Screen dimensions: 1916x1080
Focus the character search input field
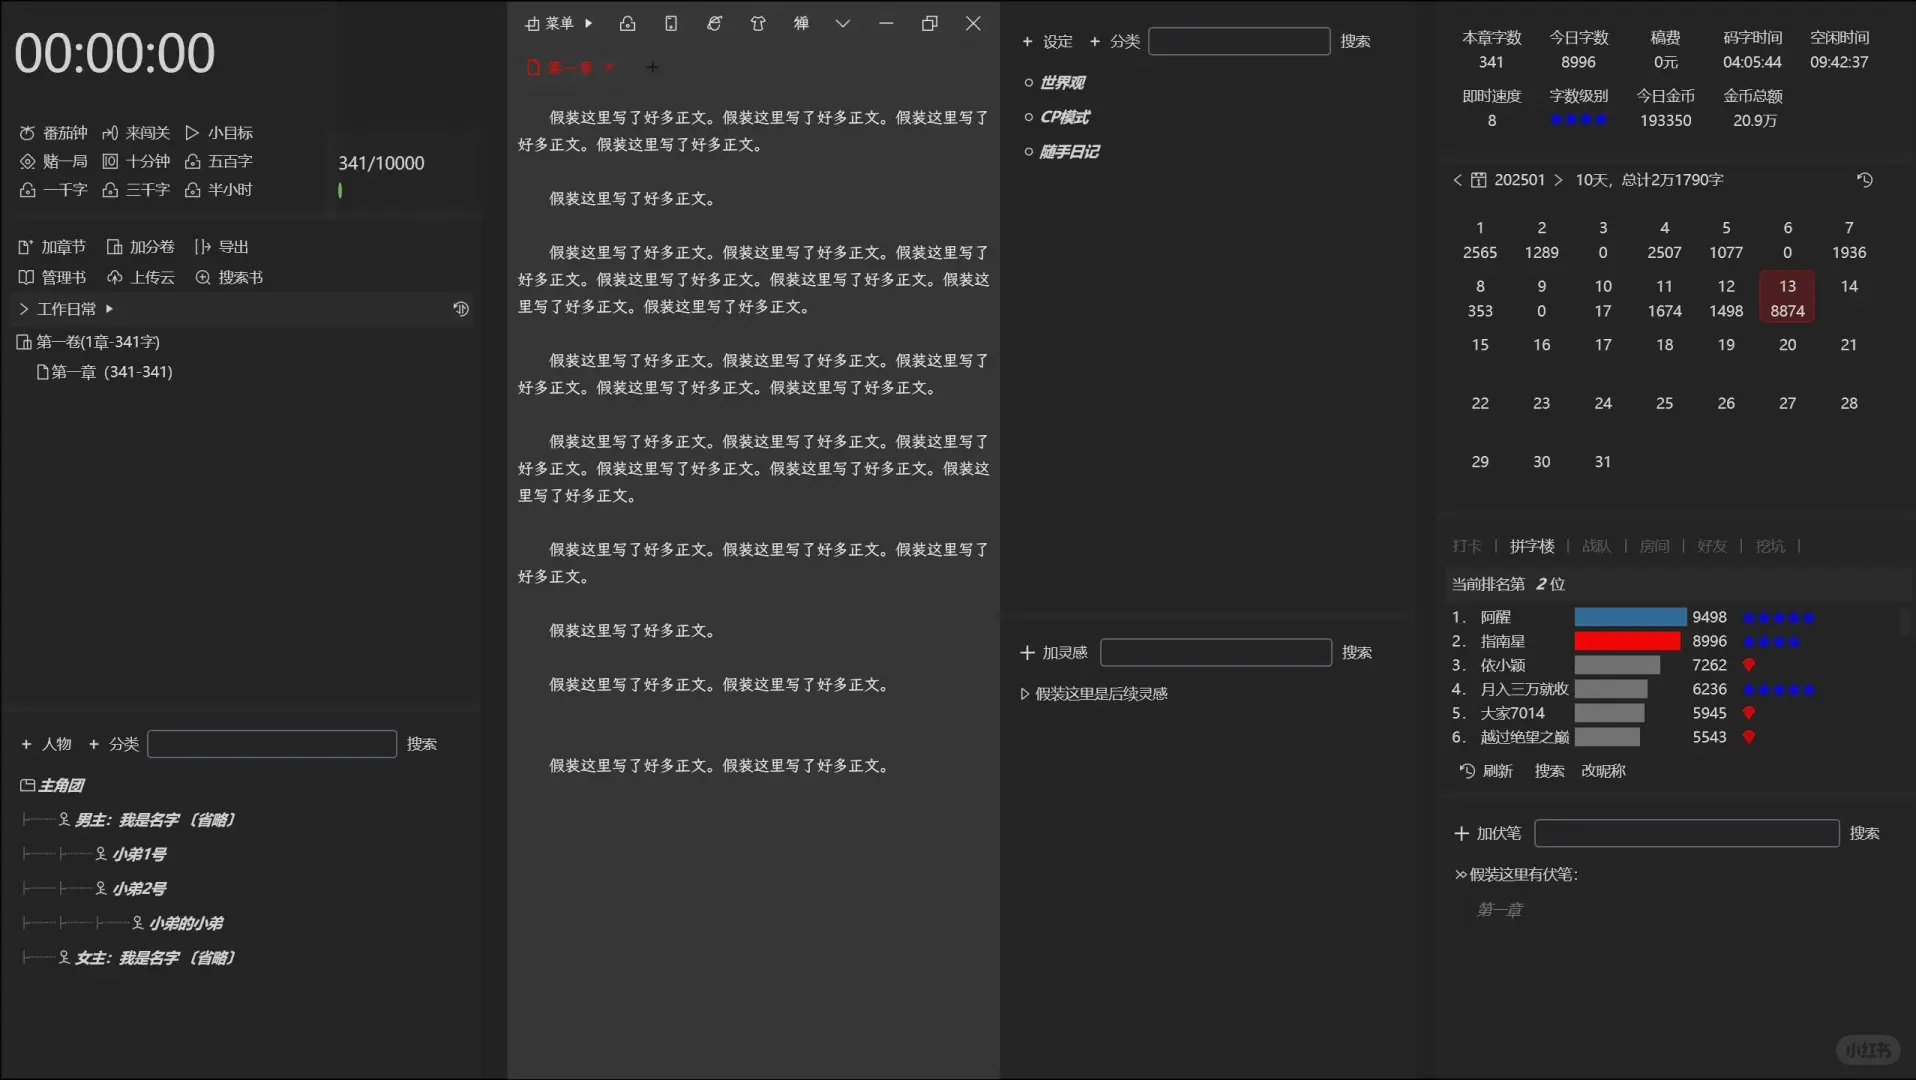(272, 744)
